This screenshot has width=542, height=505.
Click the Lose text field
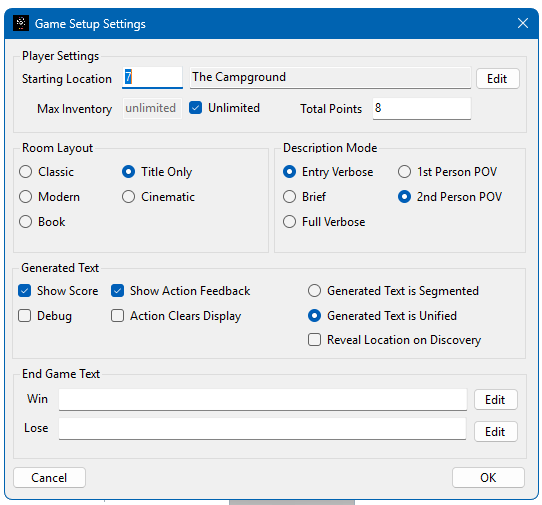(x=262, y=429)
